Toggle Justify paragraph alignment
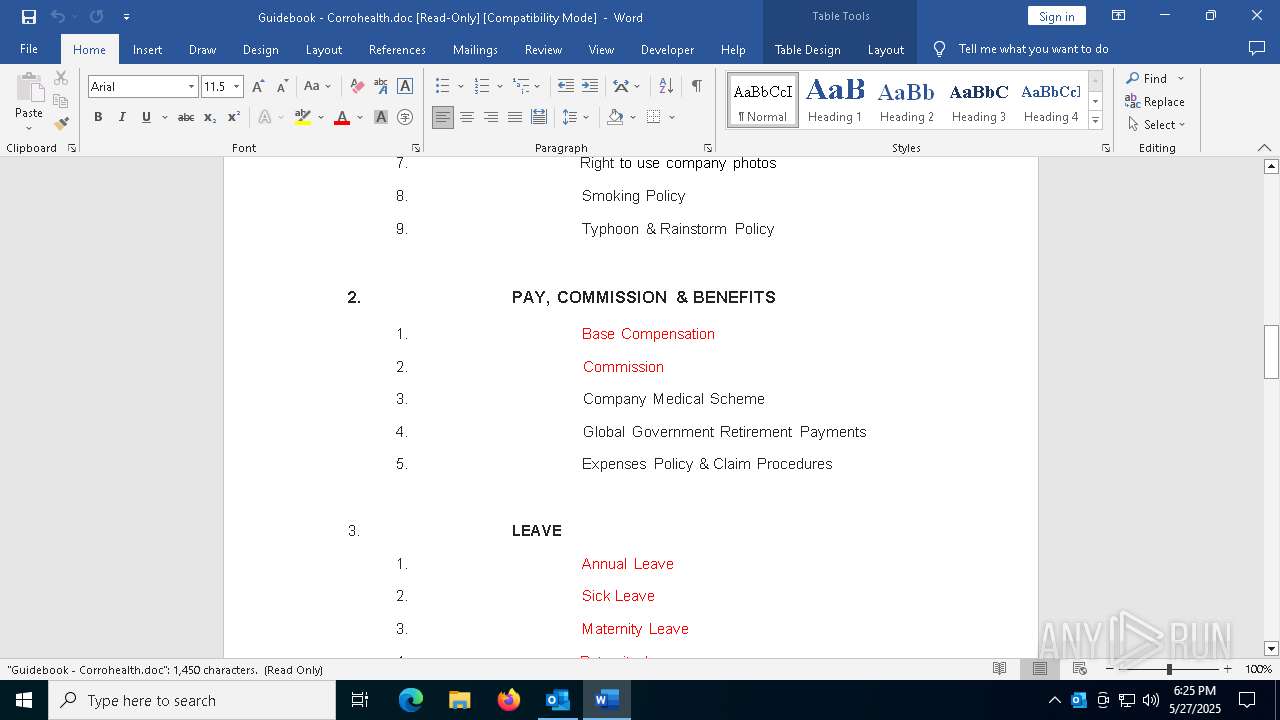 [515, 117]
